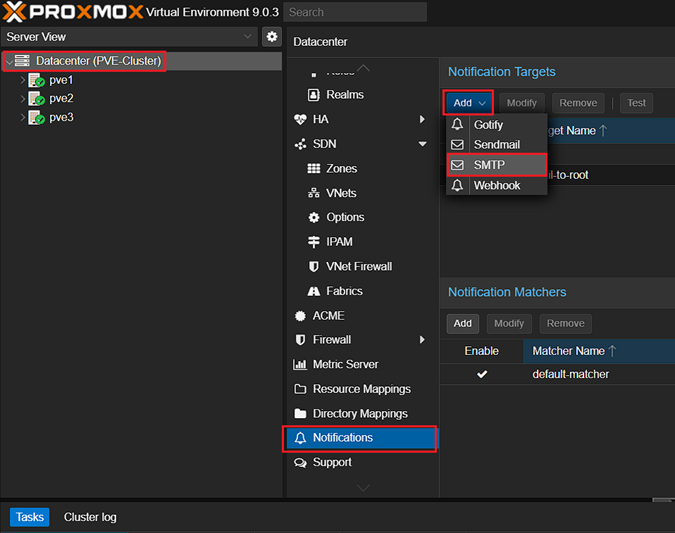Expand the HA submenu arrow

click(423, 119)
